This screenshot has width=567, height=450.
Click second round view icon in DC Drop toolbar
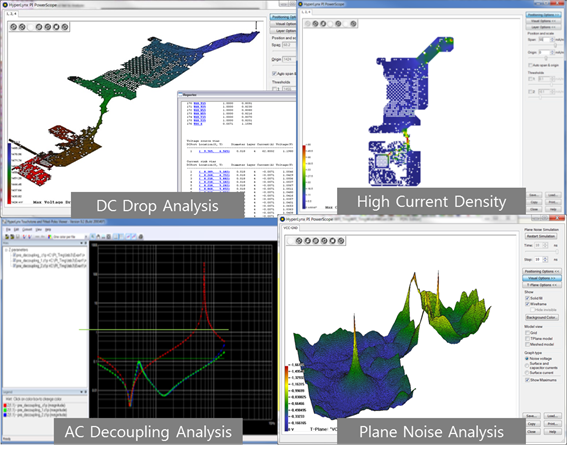point(22,27)
